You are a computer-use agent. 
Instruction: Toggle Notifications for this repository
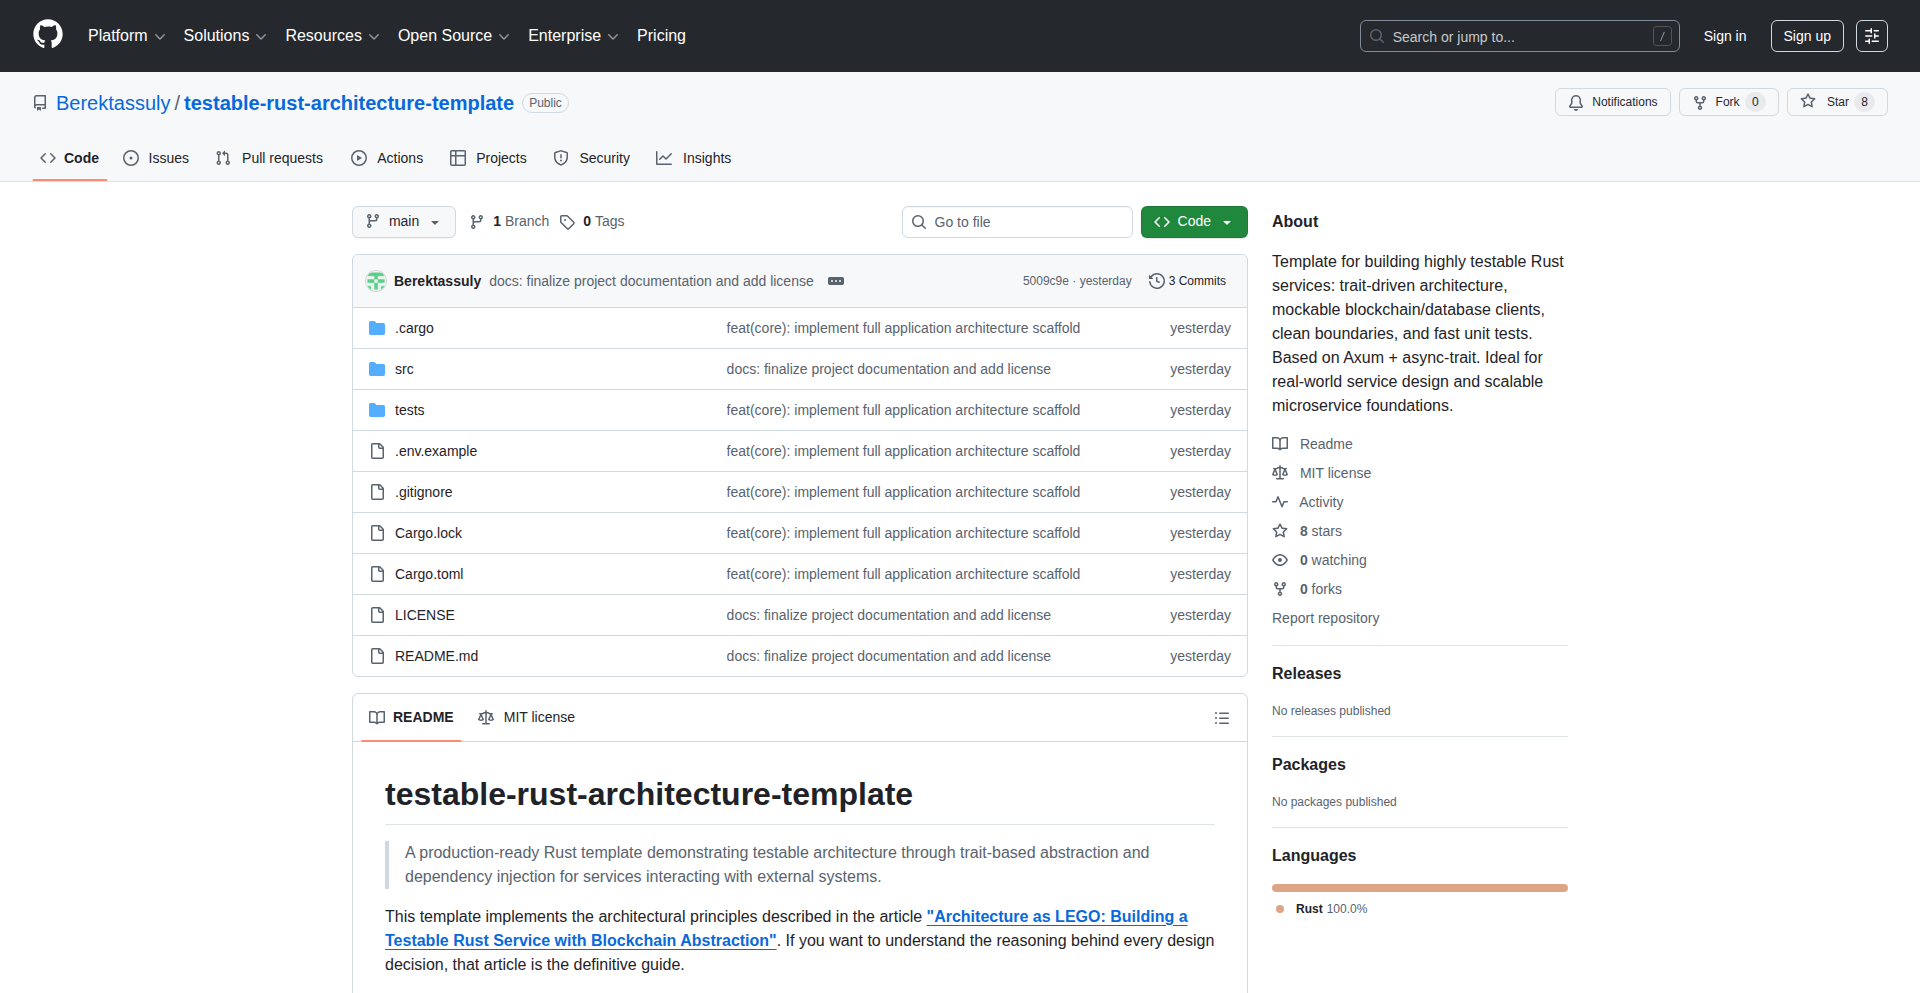1612,102
